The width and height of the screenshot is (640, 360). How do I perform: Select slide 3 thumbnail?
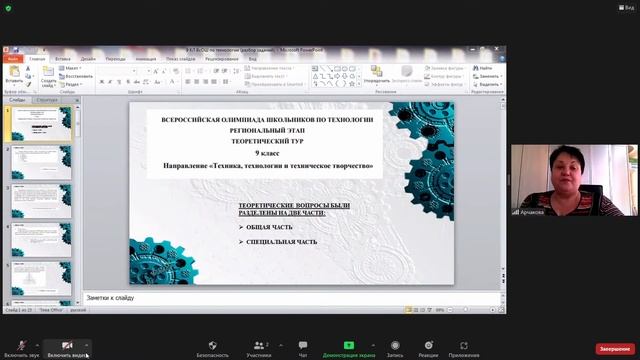point(41,201)
